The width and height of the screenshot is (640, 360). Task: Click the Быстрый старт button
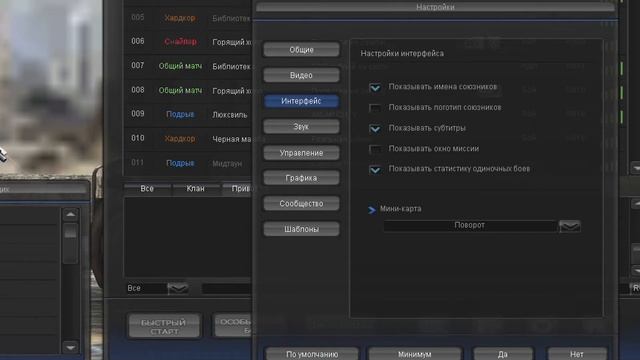click(164, 327)
